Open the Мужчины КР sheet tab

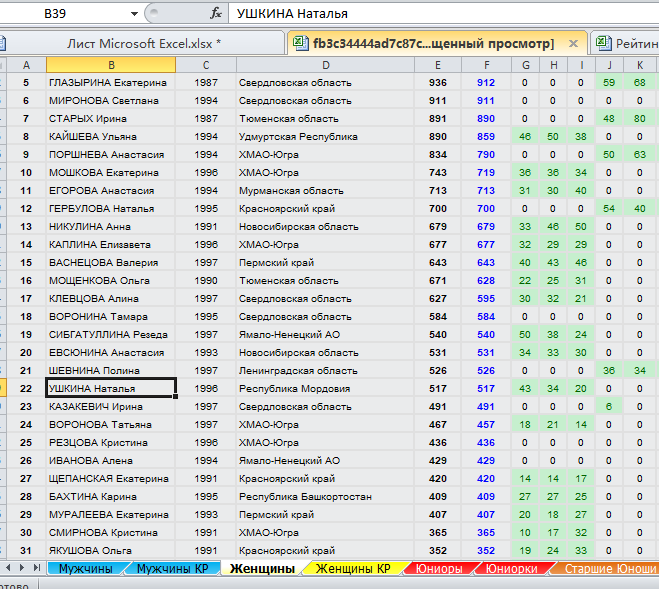coord(172,568)
